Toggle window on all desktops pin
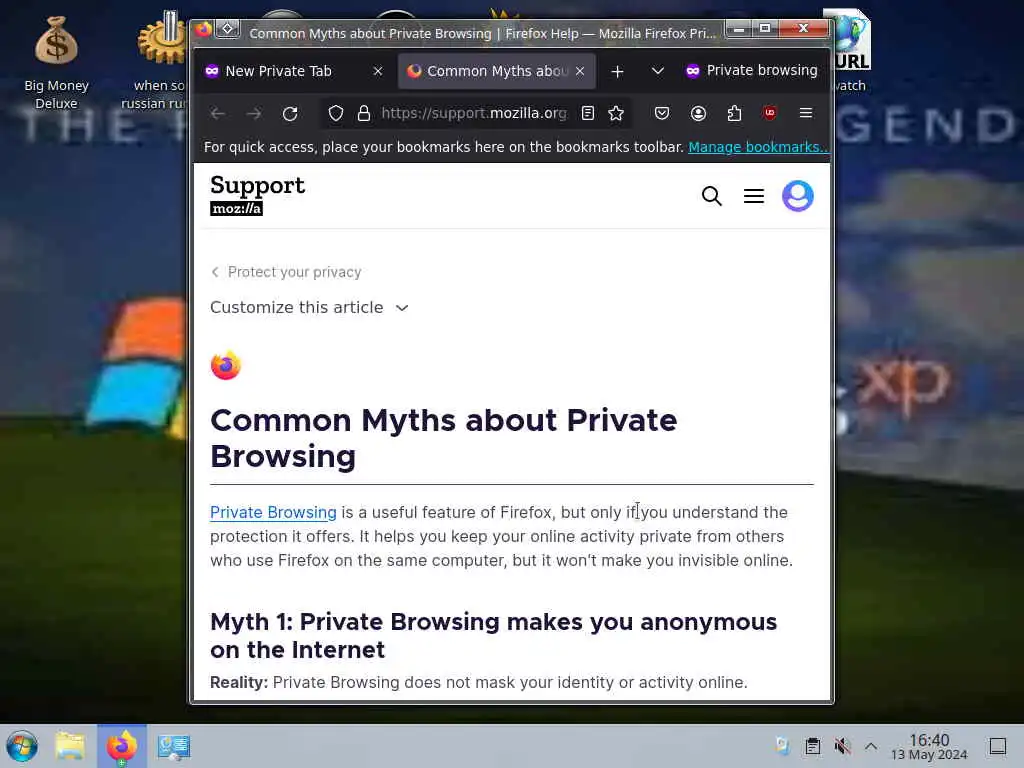 (227, 29)
